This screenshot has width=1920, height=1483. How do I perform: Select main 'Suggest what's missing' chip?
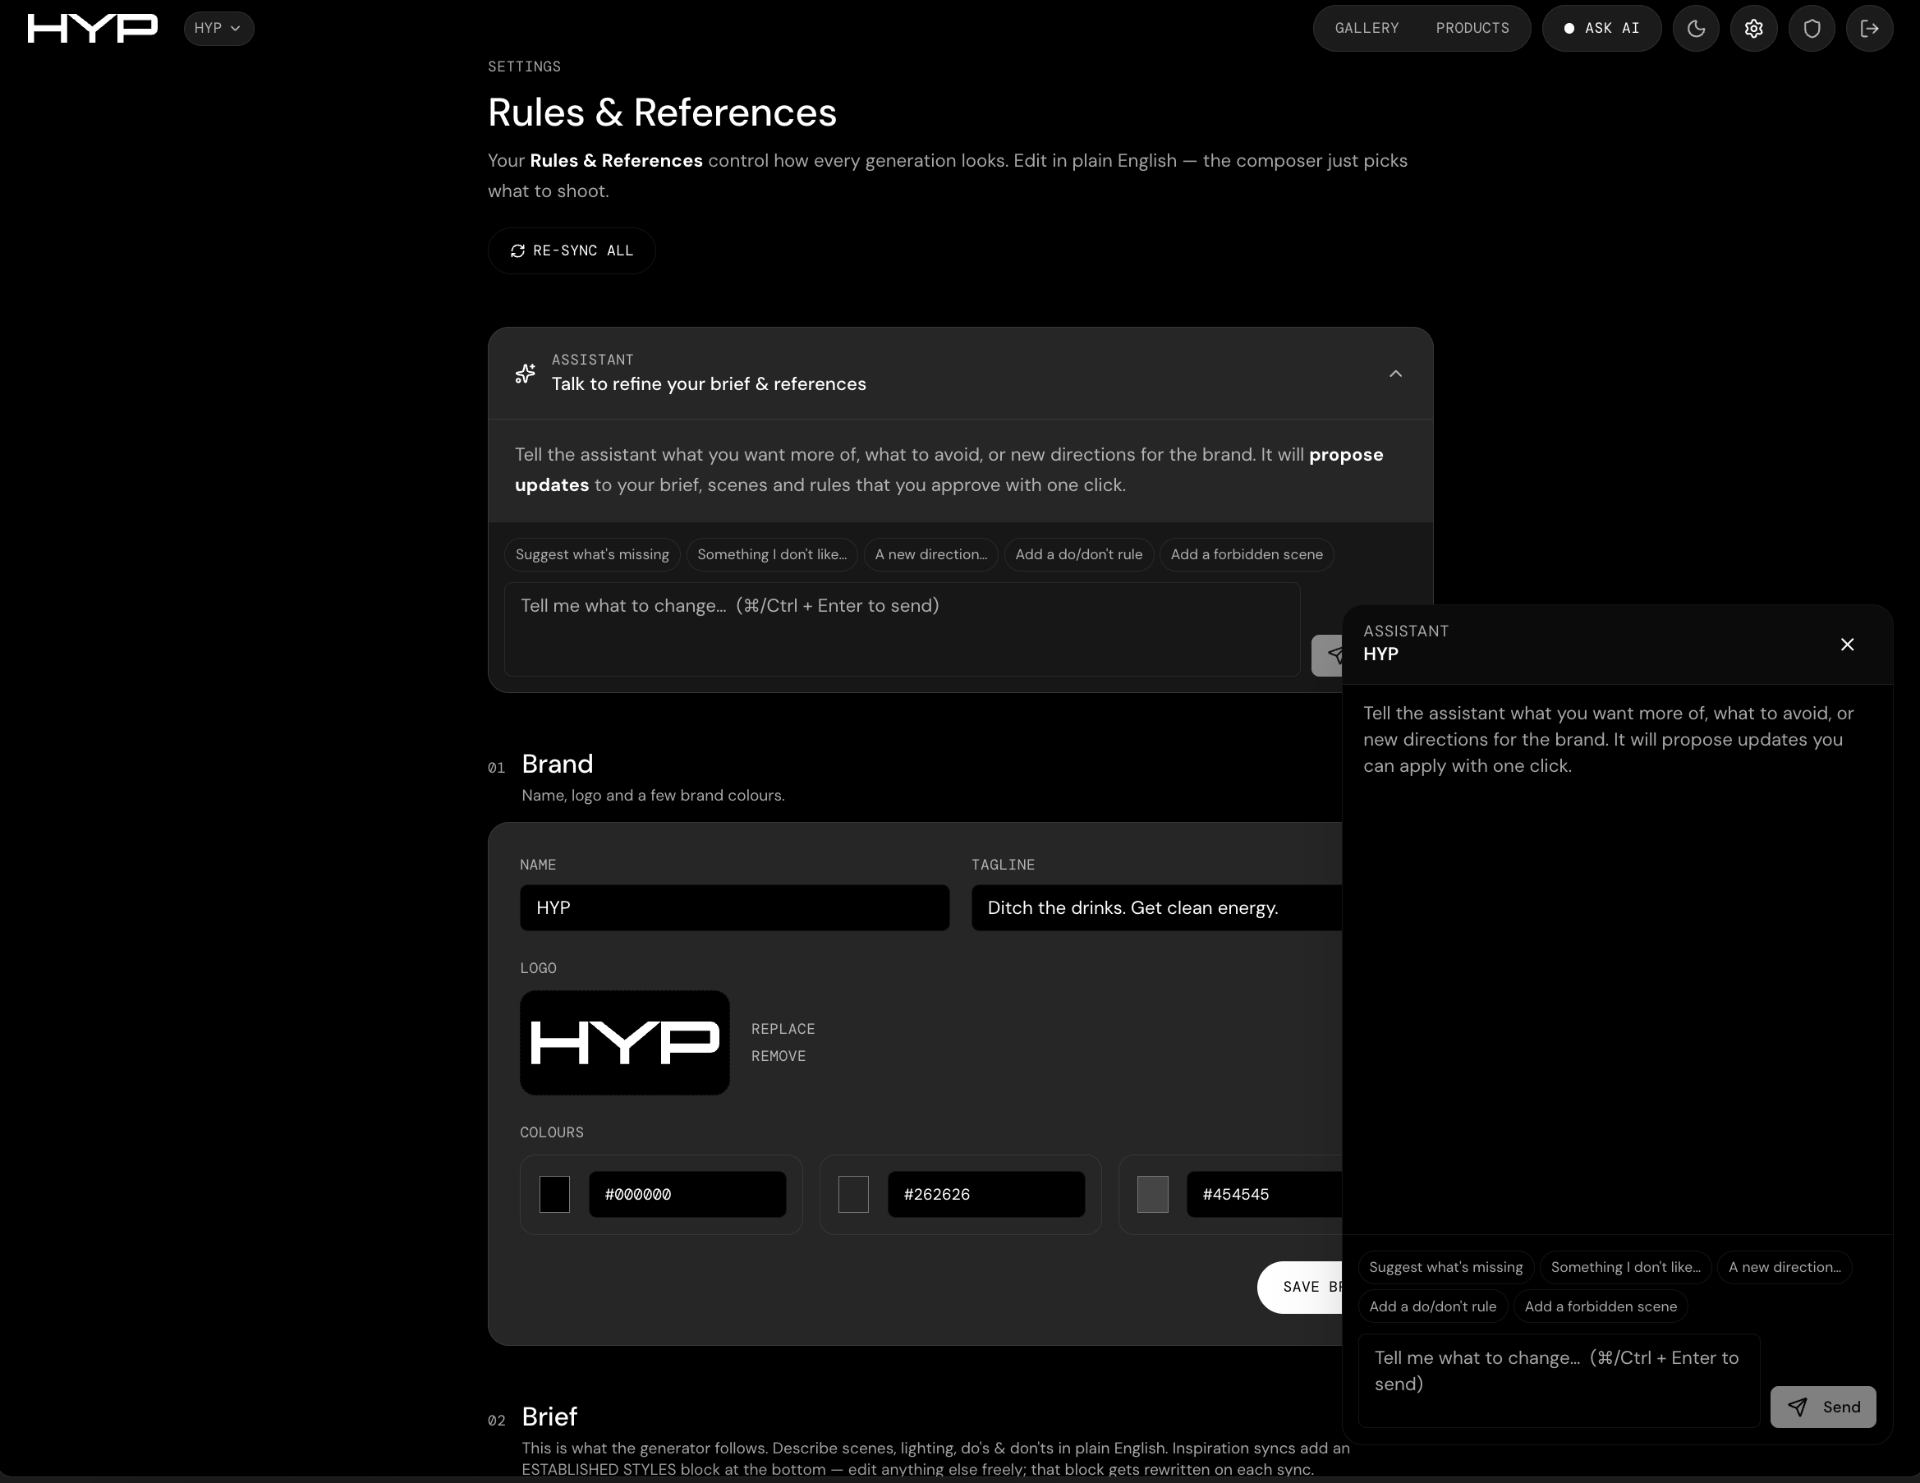592,554
